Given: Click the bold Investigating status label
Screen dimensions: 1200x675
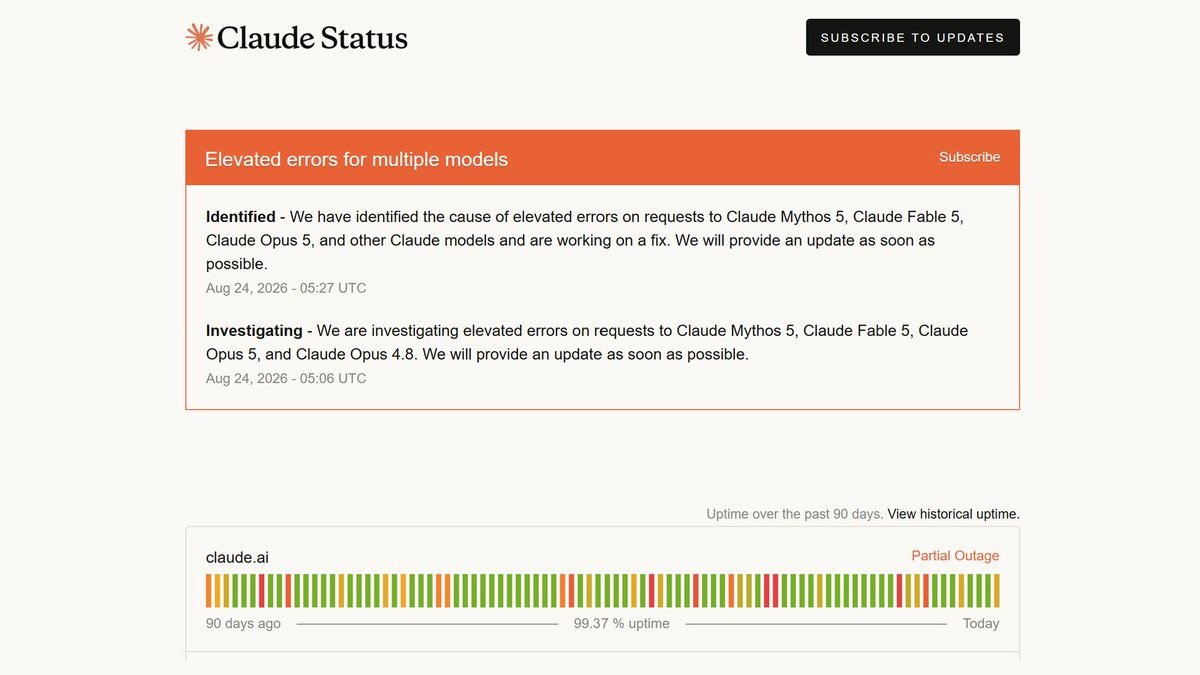Looking at the screenshot, I should point(254,330).
